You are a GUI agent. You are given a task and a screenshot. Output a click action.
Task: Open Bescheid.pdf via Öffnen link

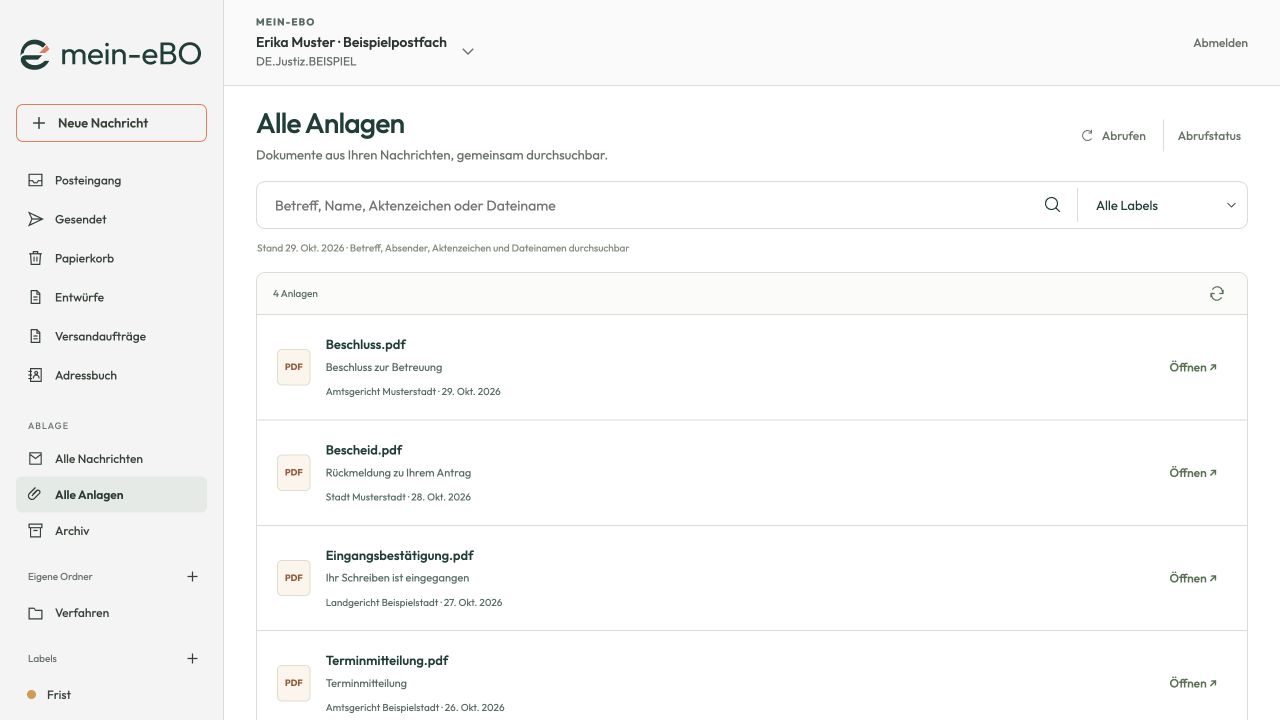pos(1194,473)
